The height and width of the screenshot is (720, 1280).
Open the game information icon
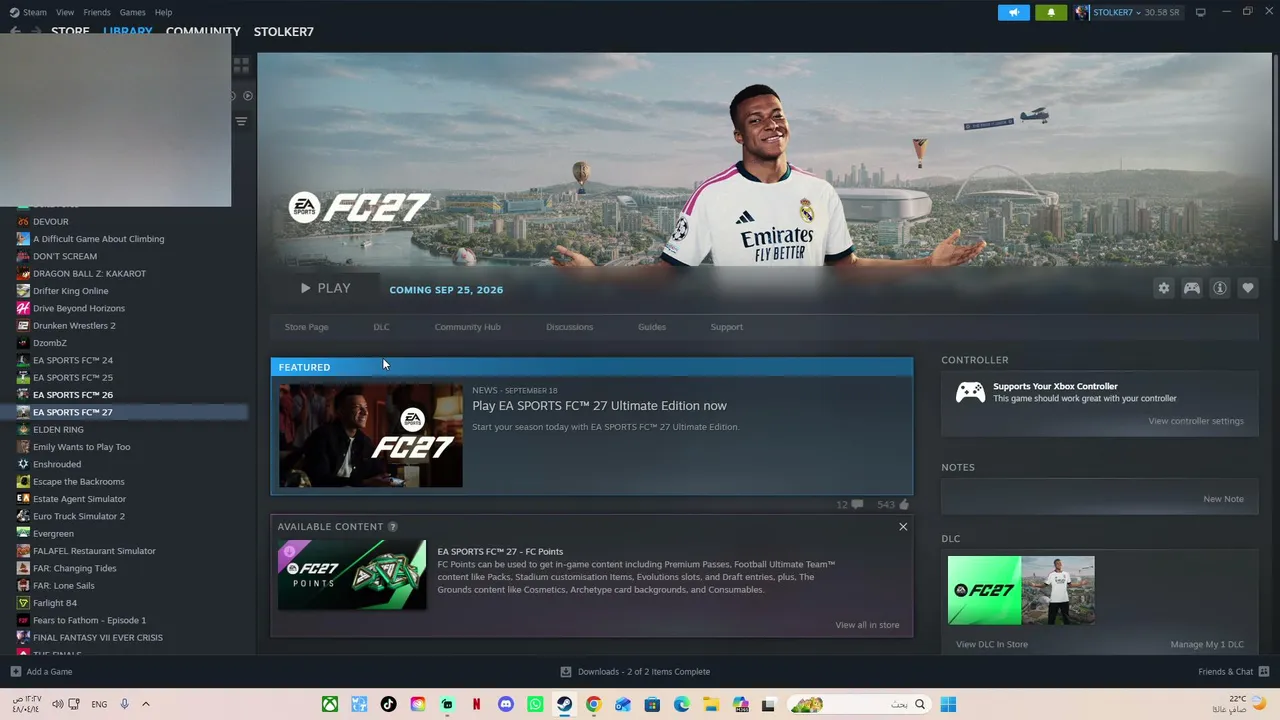(1220, 288)
